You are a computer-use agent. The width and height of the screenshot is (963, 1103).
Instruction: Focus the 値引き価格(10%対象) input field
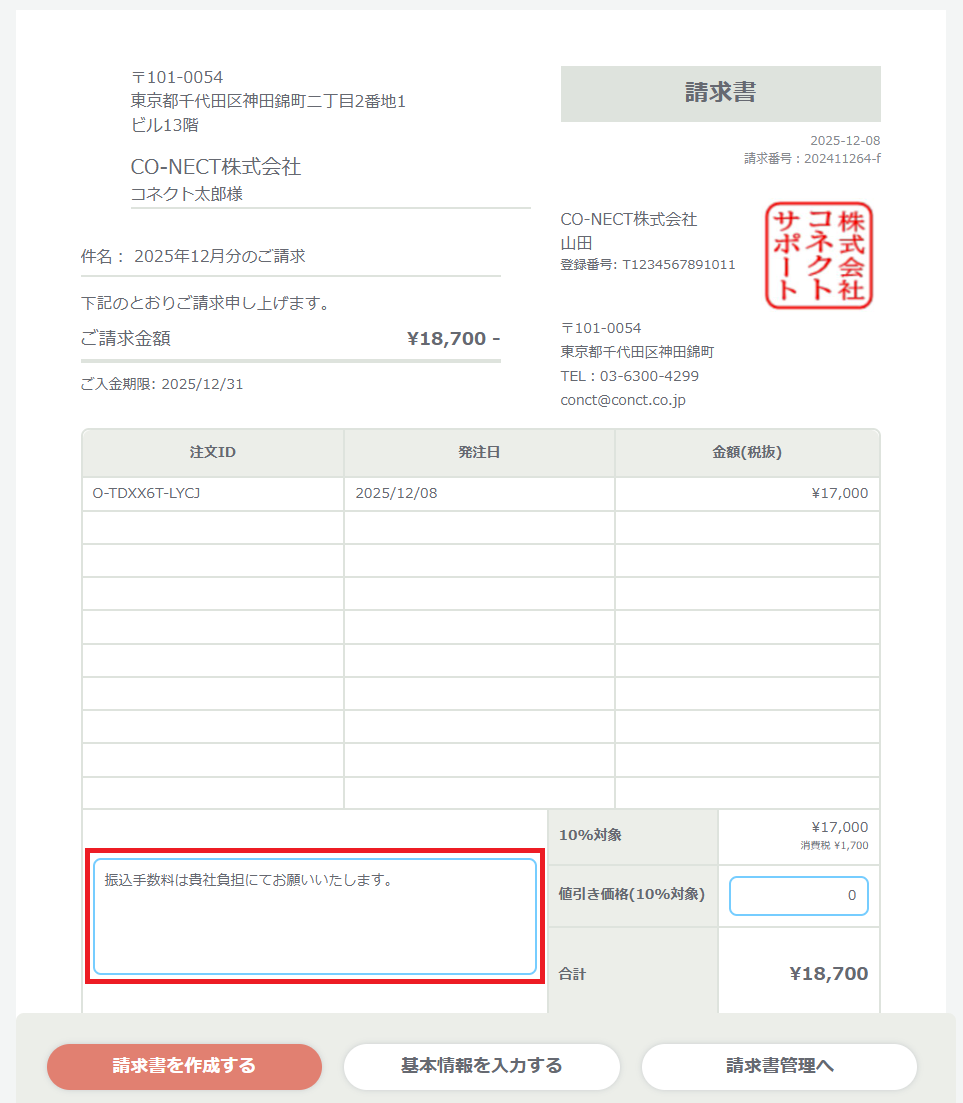798,895
